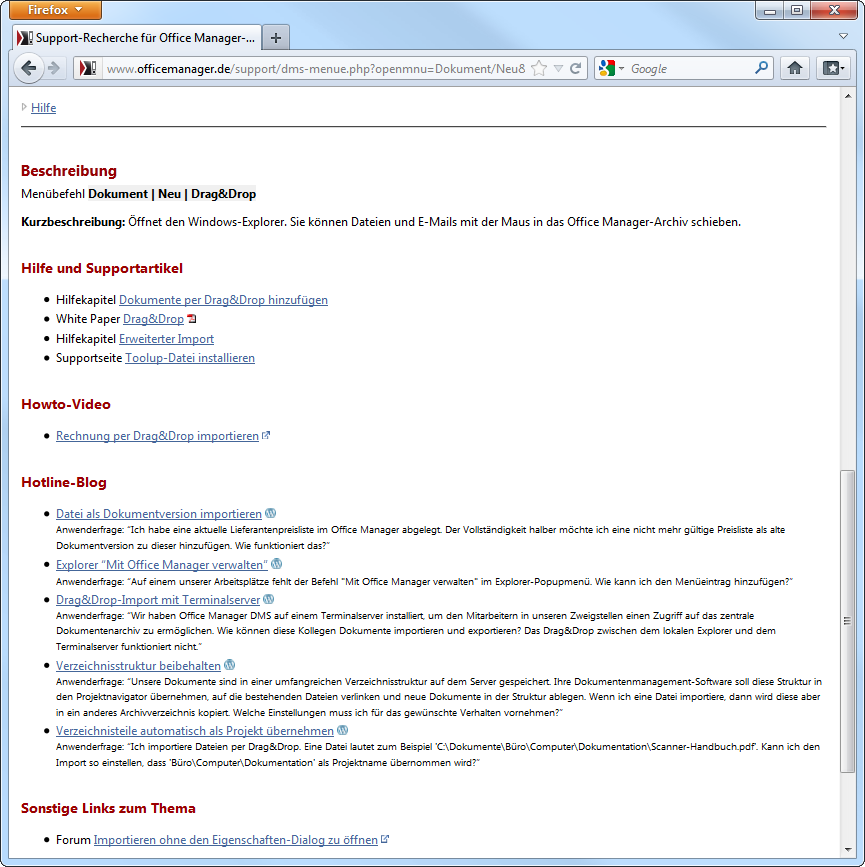
Task: Open forum link Importieren ohne den Eigenschaften-Dialog
Action: pyautogui.click(x=236, y=840)
